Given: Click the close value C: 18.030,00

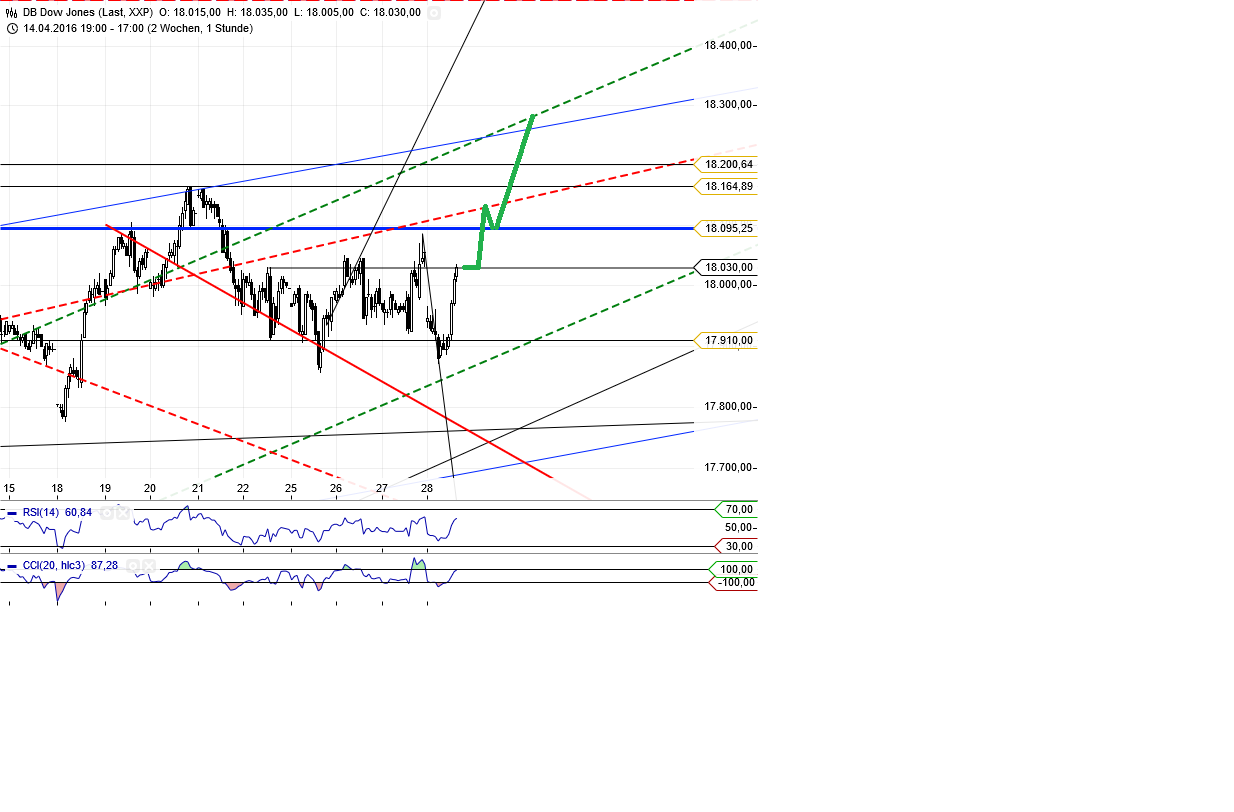Looking at the screenshot, I should pyautogui.click(x=390, y=13).
